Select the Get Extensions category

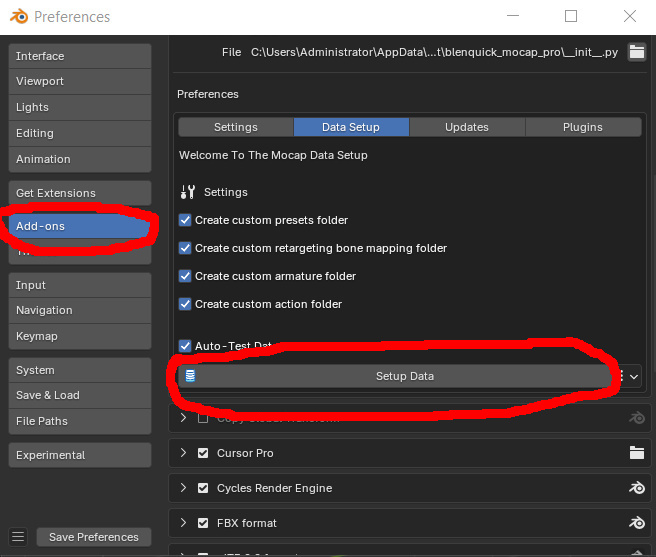(x=80, y=193)
